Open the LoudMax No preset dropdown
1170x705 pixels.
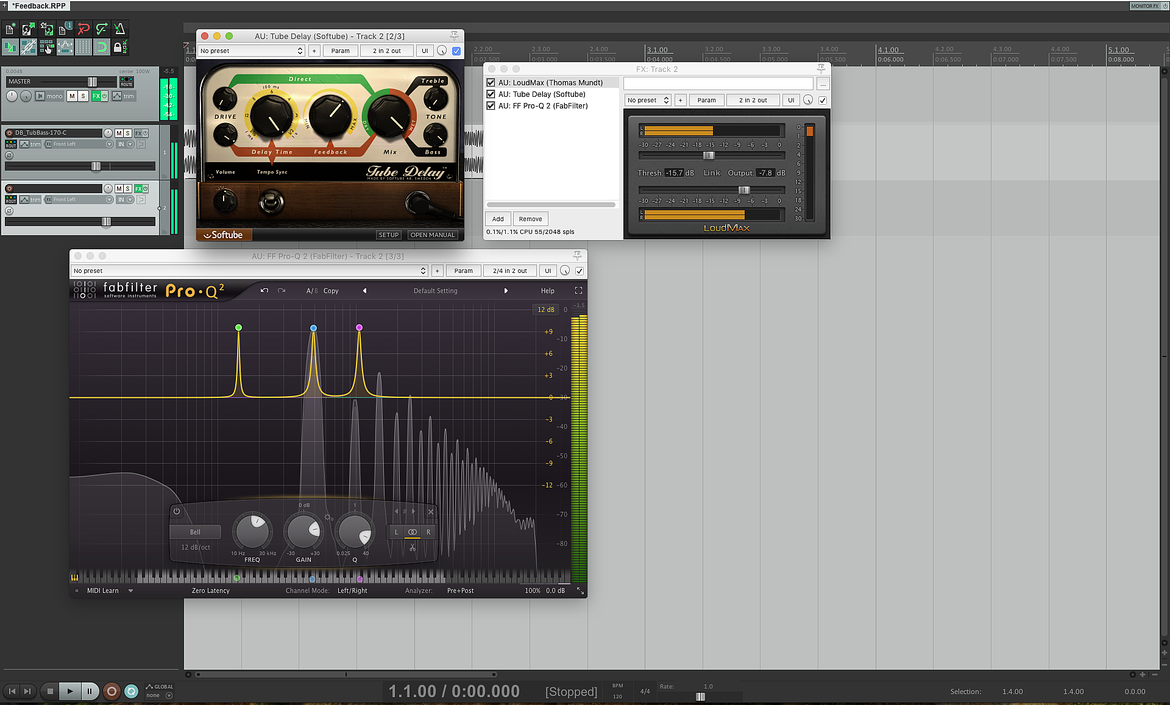point(648,100)
